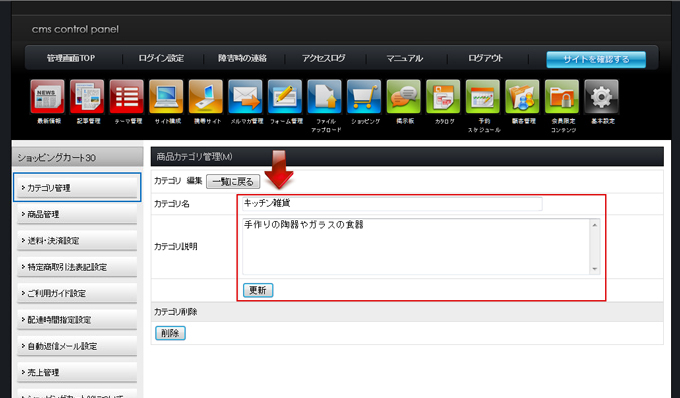This screenshot has height=398, width=680.
Task: Open 商品管理 in the sidebar
Action: click(x=77, y=214)
